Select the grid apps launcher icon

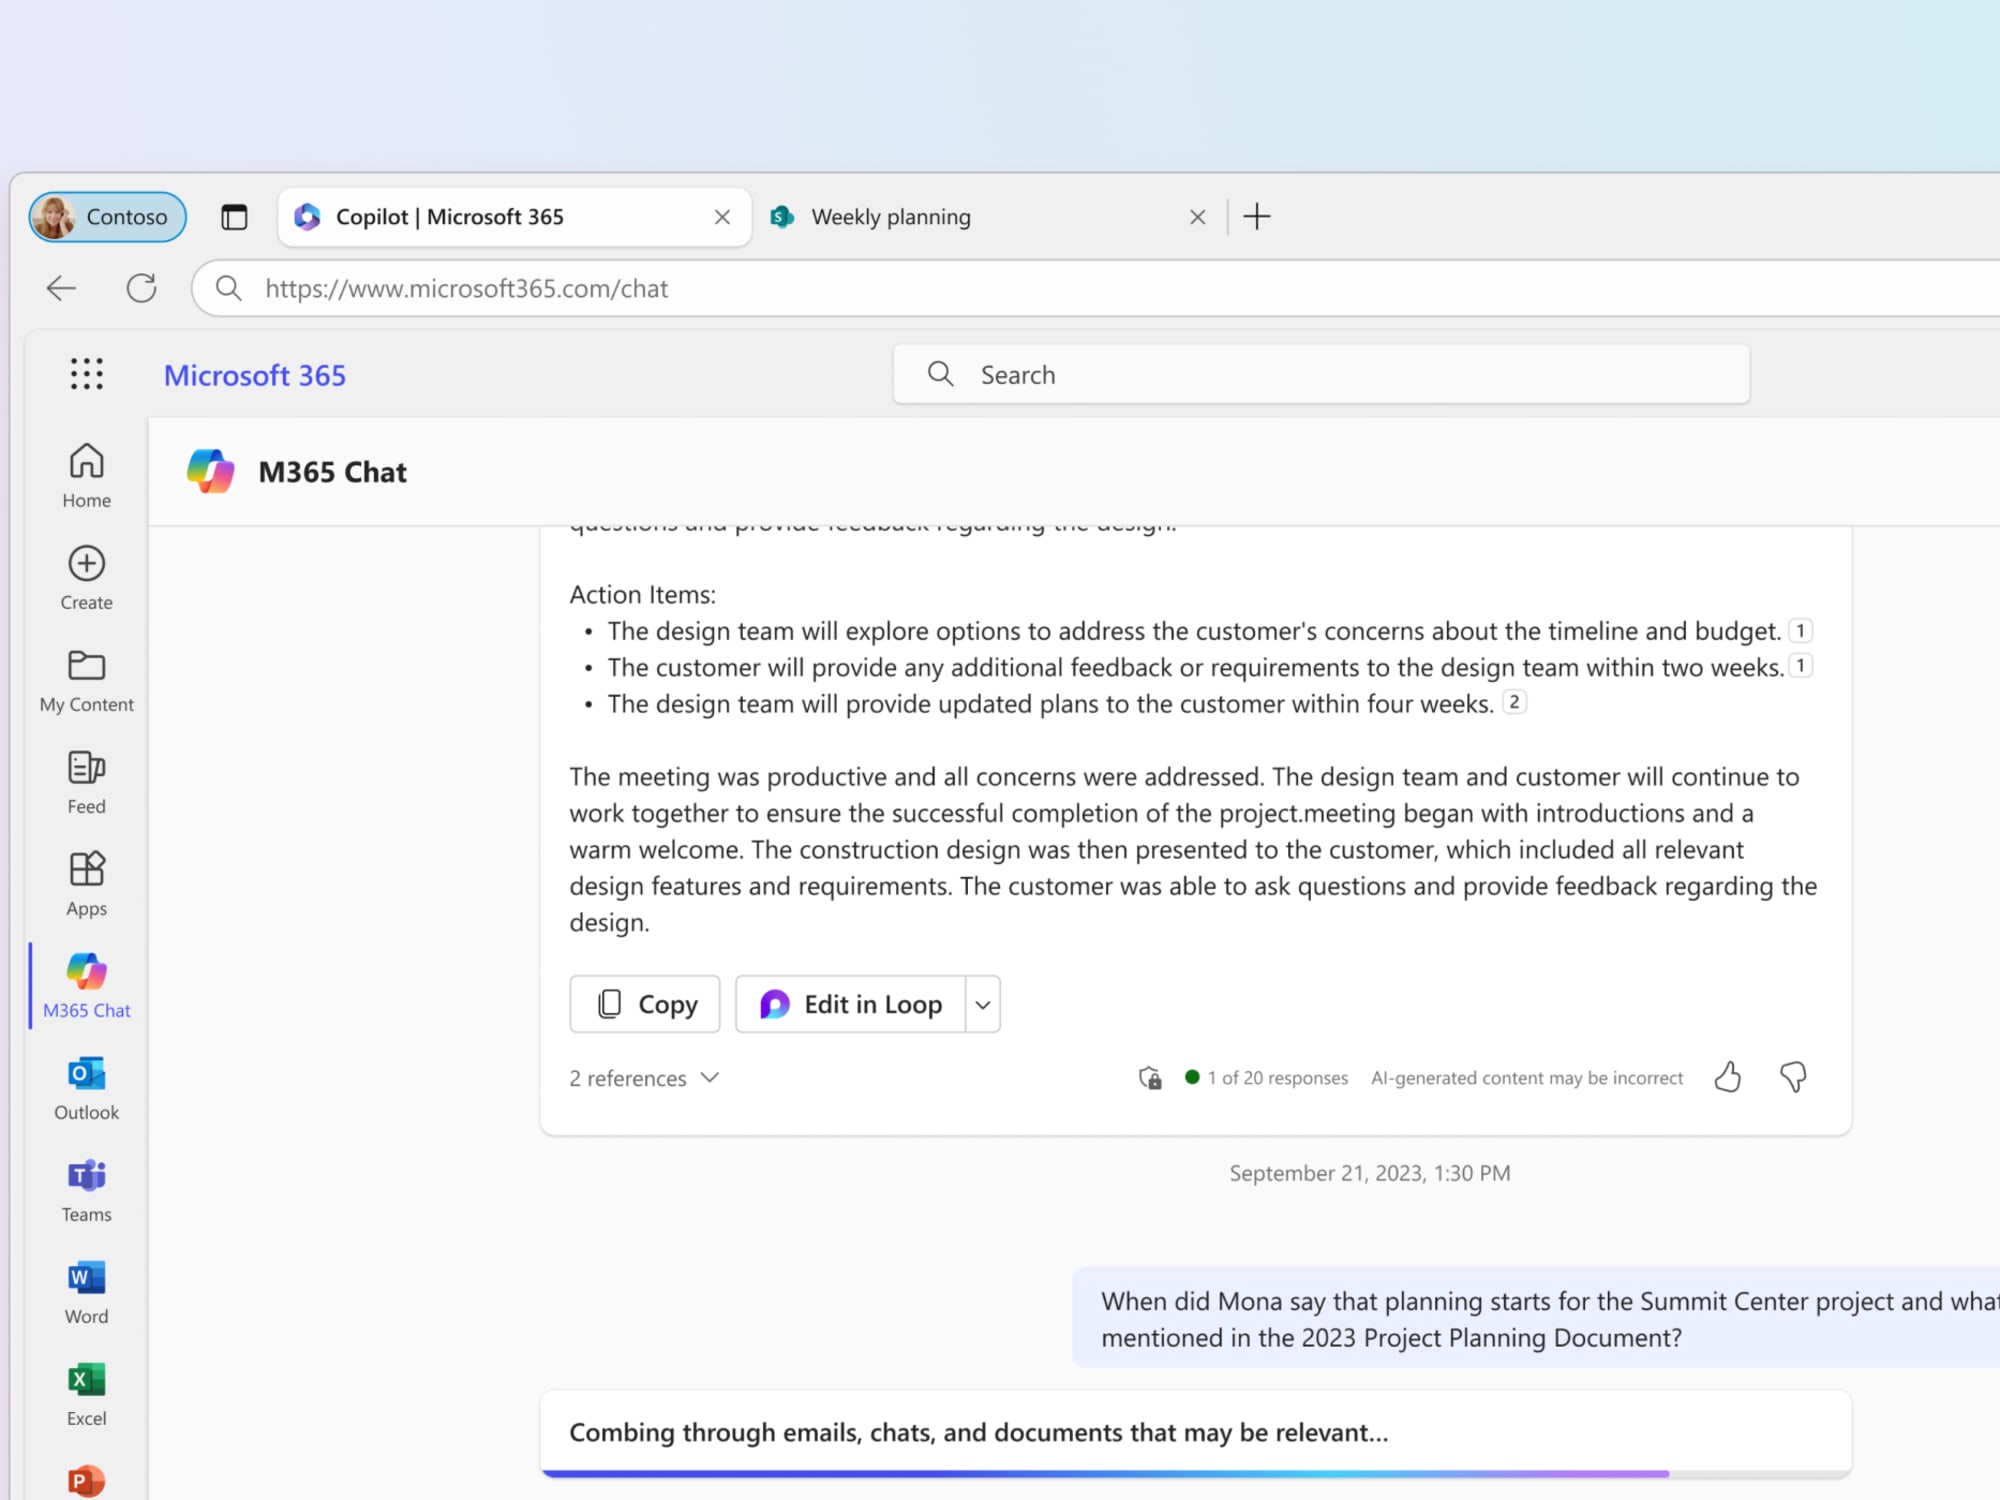click(x=85, y=375)
